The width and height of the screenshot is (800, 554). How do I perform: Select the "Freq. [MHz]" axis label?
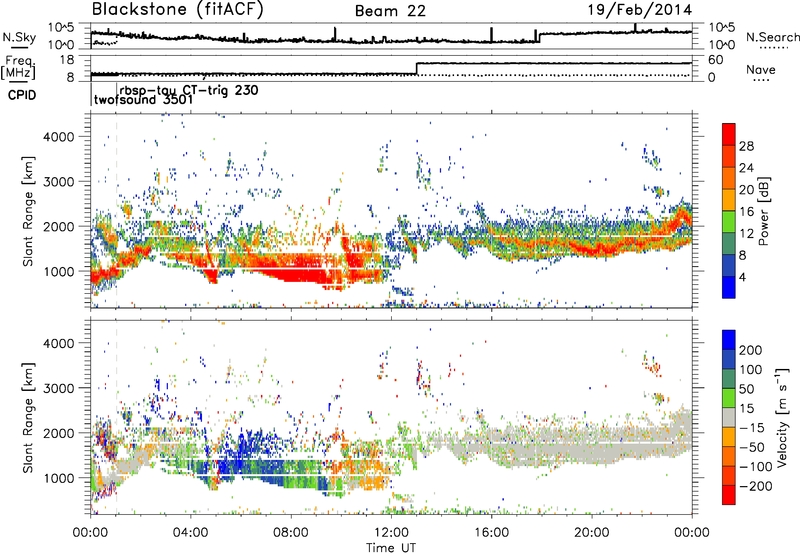click(x=18, y=68)
